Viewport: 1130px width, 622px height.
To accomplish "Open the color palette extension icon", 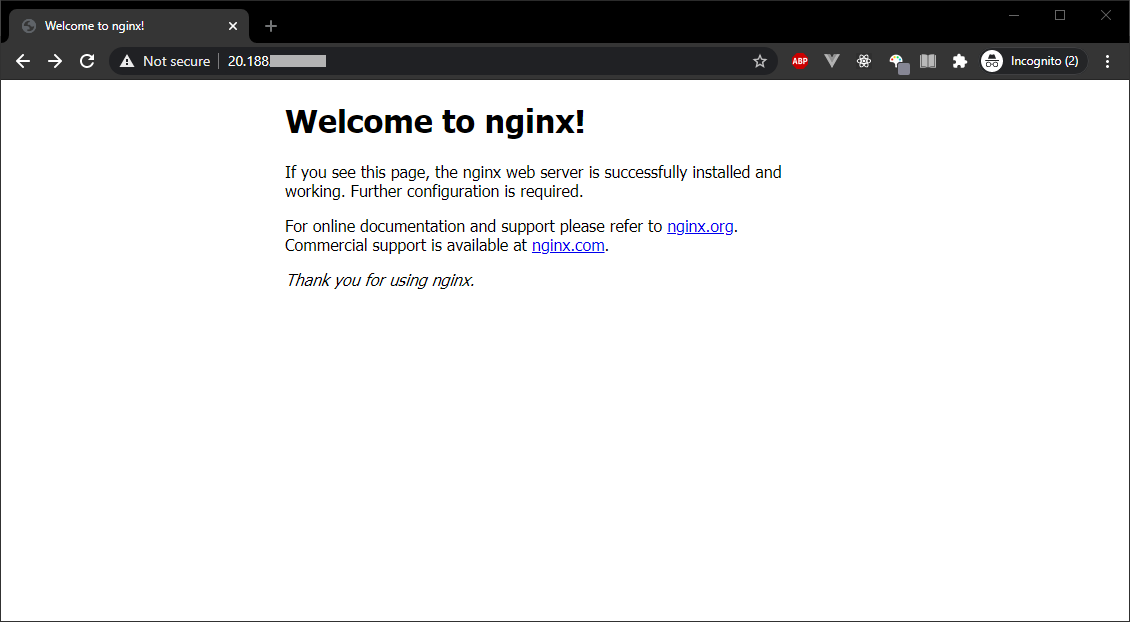I will coord(897,63).
